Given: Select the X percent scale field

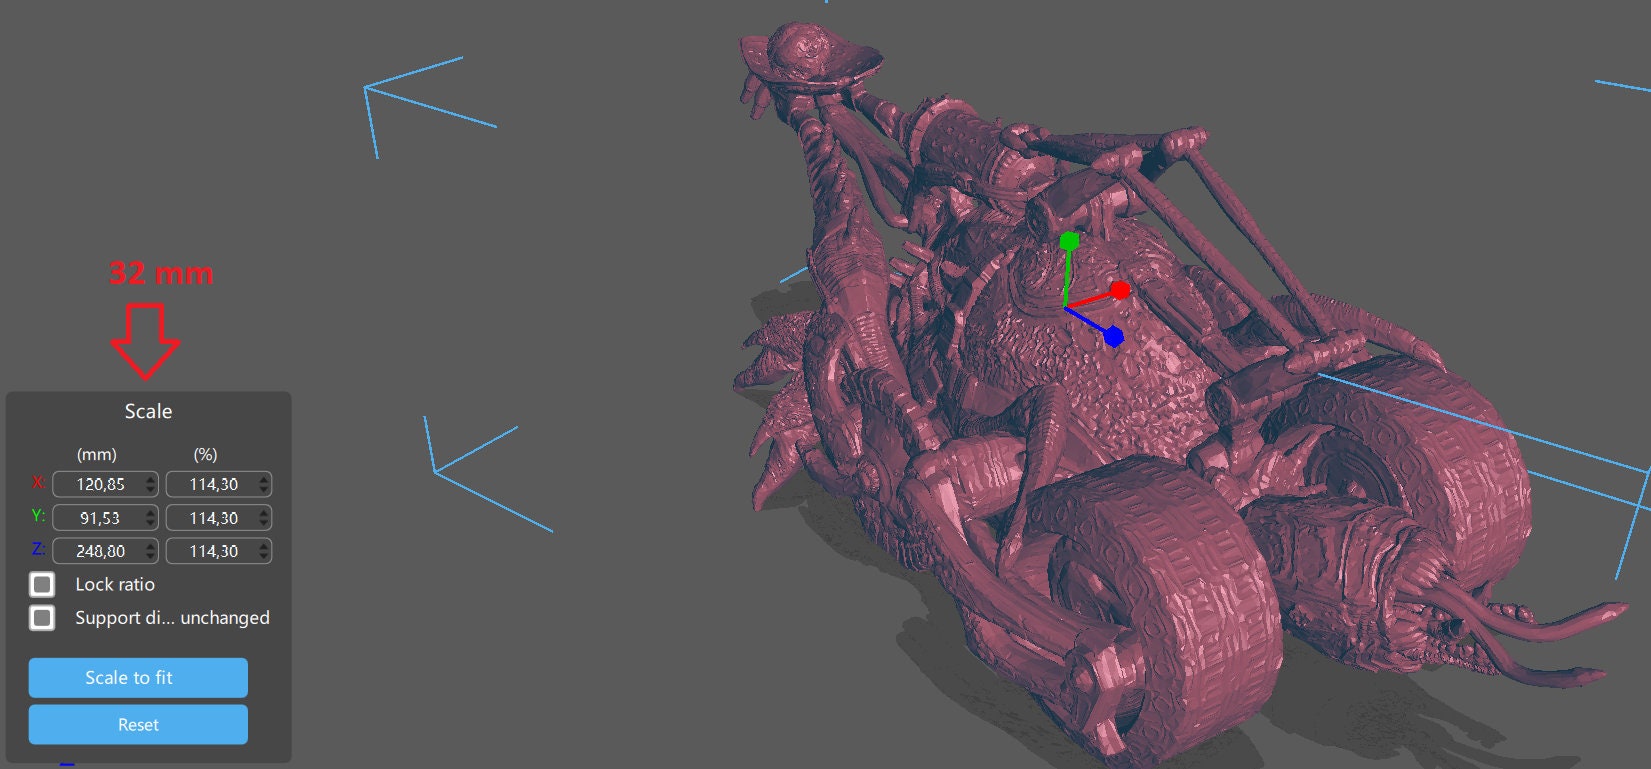Looking at the screenshot, I should (x=212, y=484).
